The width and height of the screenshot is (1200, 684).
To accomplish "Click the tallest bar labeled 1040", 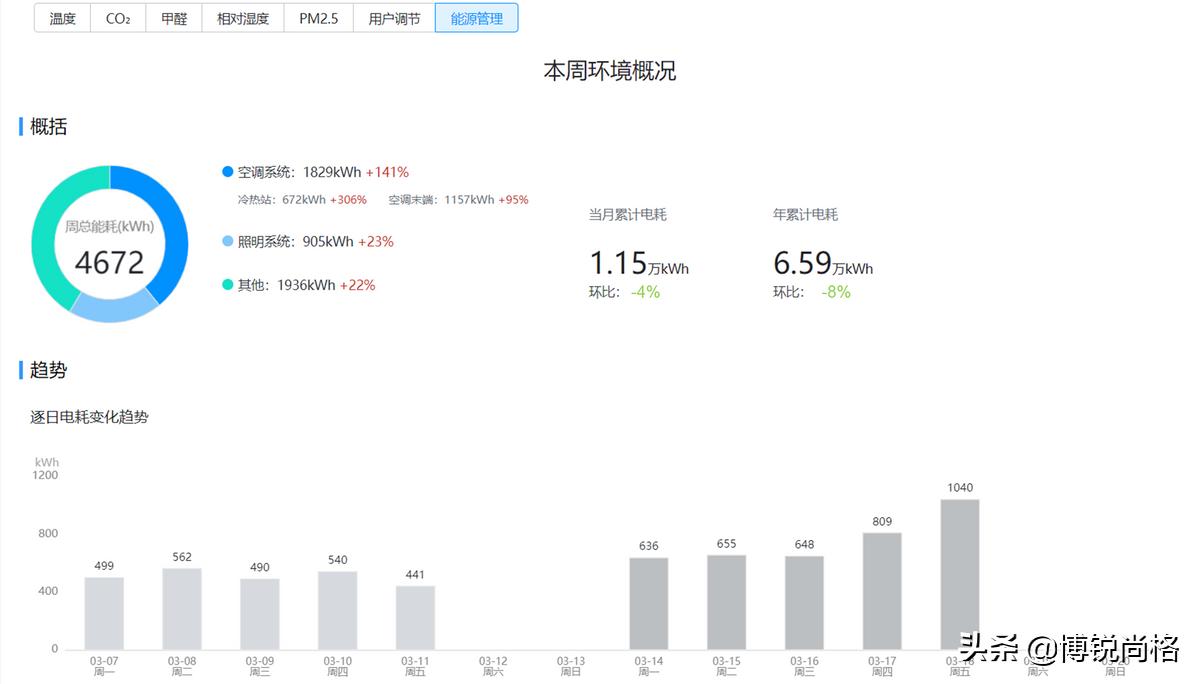I will click(x=961, y=575).
